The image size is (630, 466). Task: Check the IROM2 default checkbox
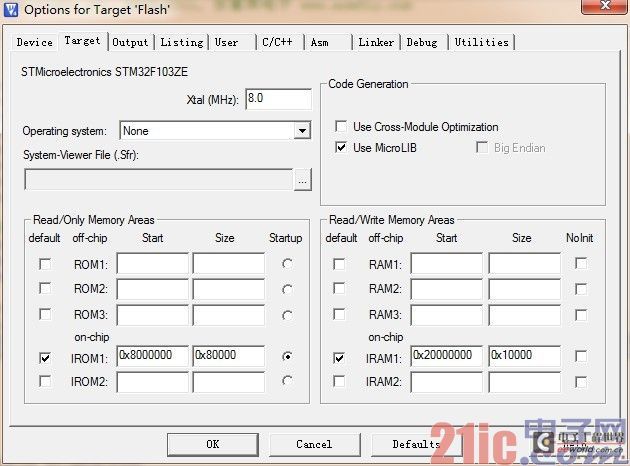(45, 381)
